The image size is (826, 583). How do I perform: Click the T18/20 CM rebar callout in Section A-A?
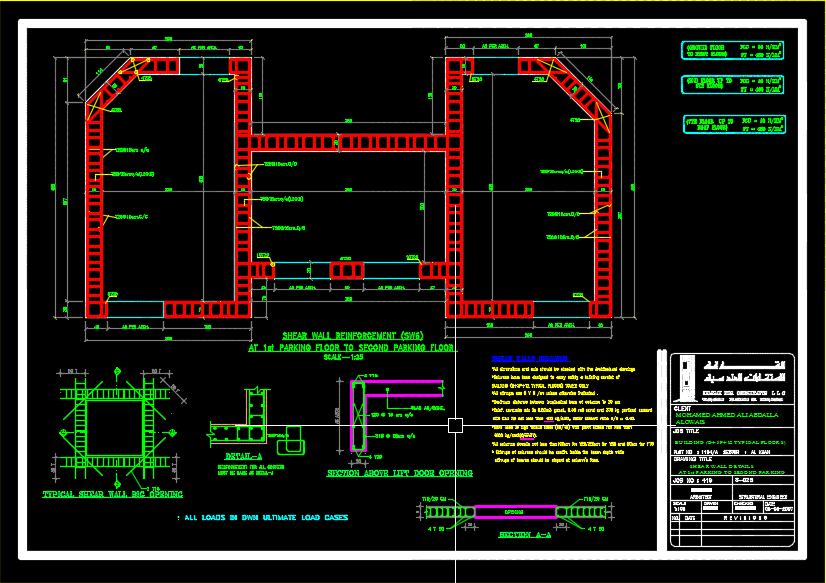click(x=432, y=498)
